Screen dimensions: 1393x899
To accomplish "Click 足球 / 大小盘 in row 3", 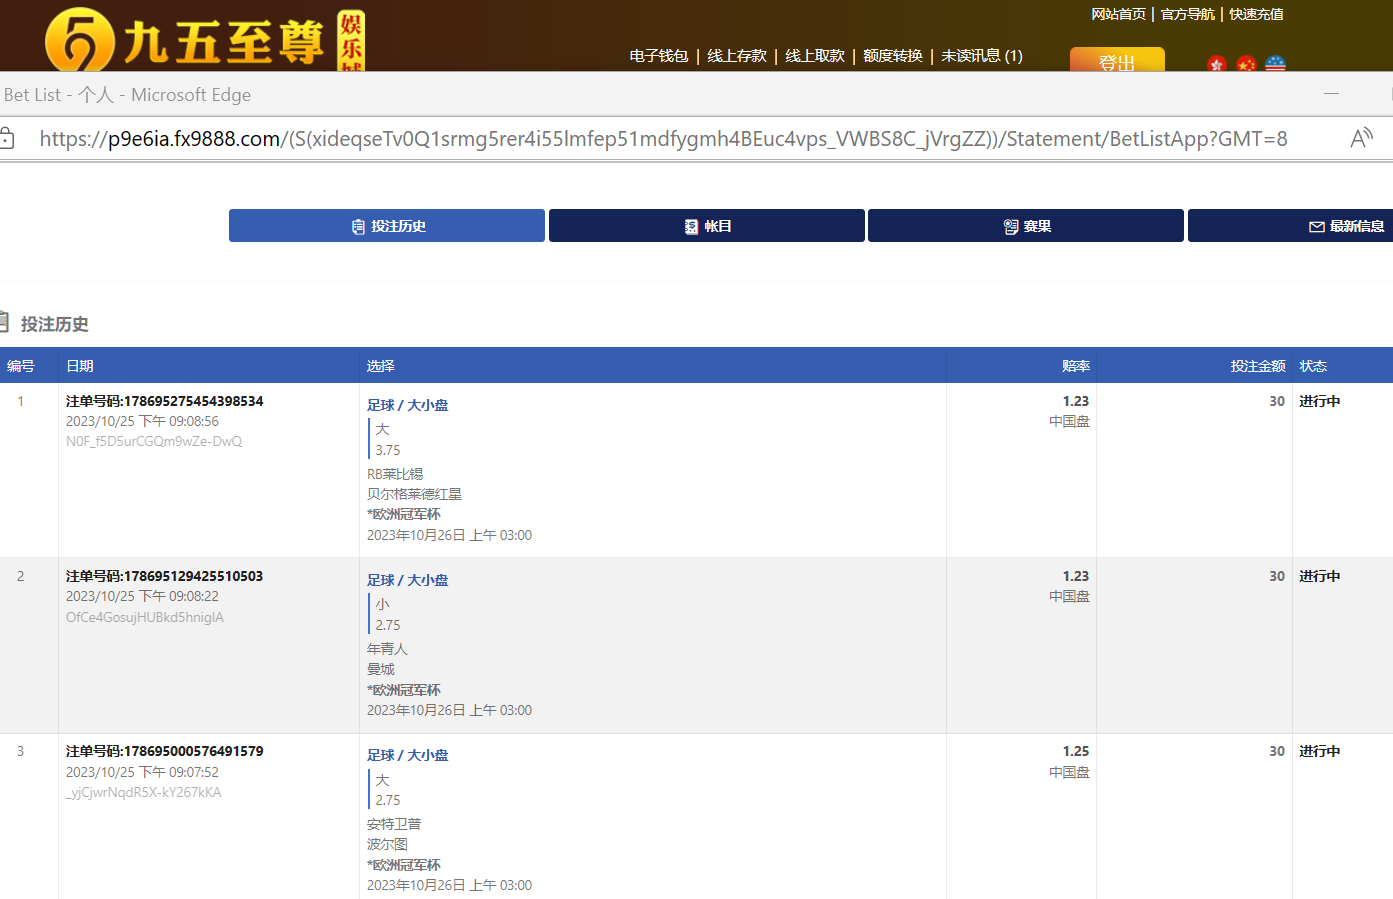I will pos(408,755).
